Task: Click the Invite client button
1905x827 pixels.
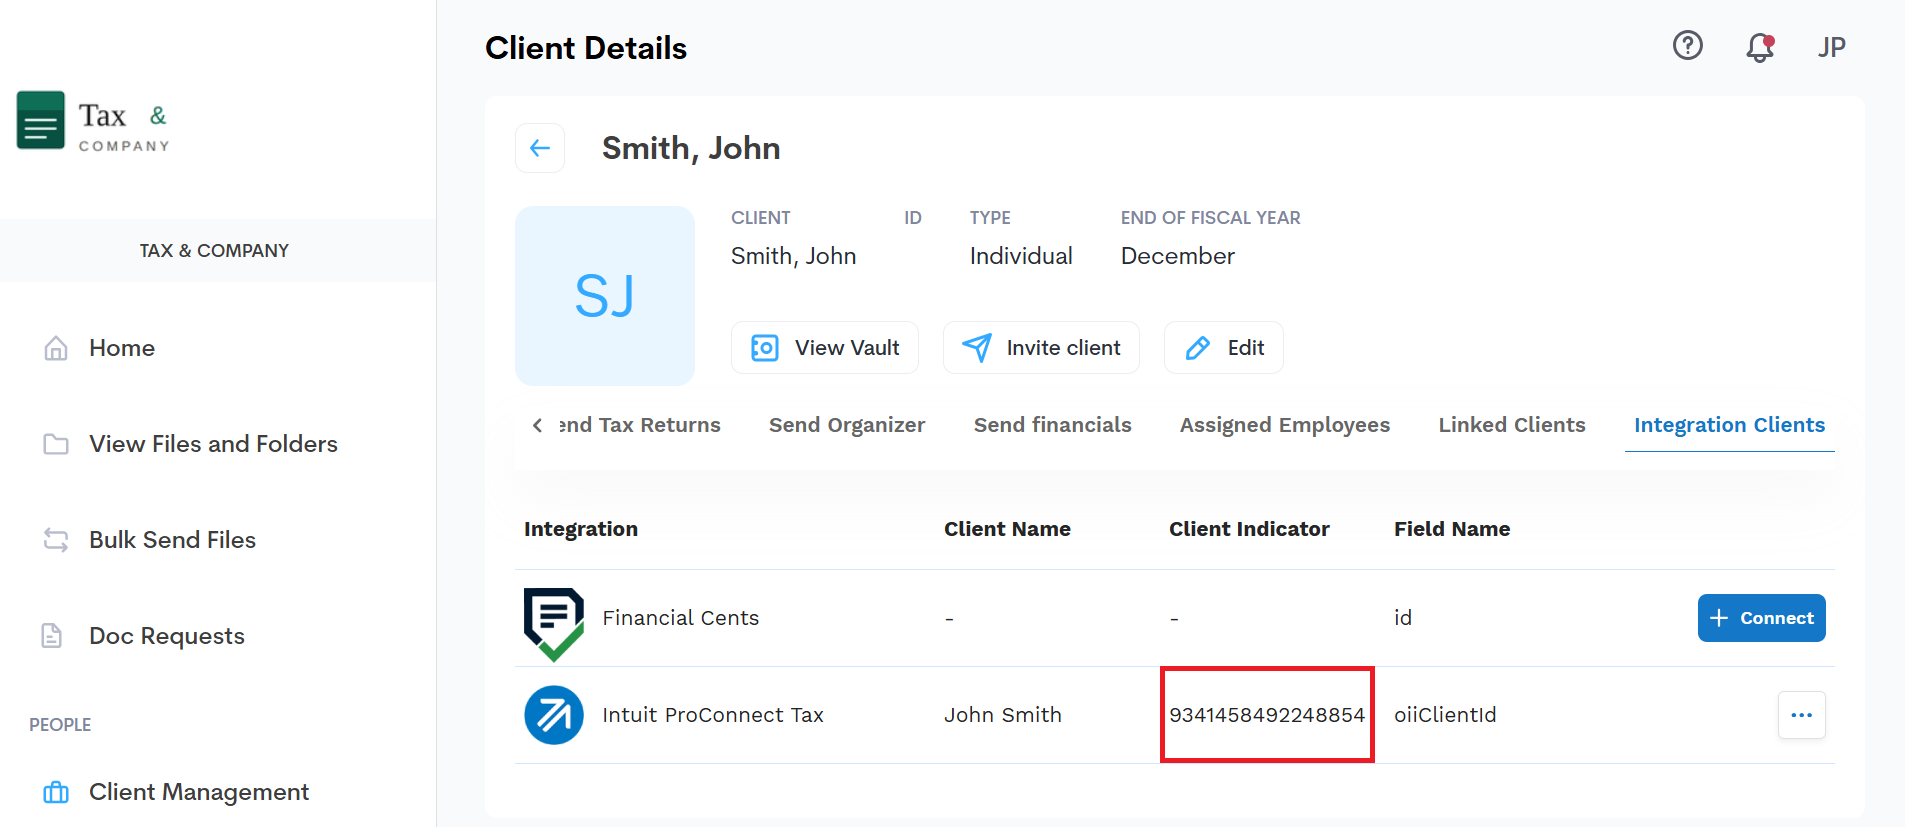Action: 1041,348
